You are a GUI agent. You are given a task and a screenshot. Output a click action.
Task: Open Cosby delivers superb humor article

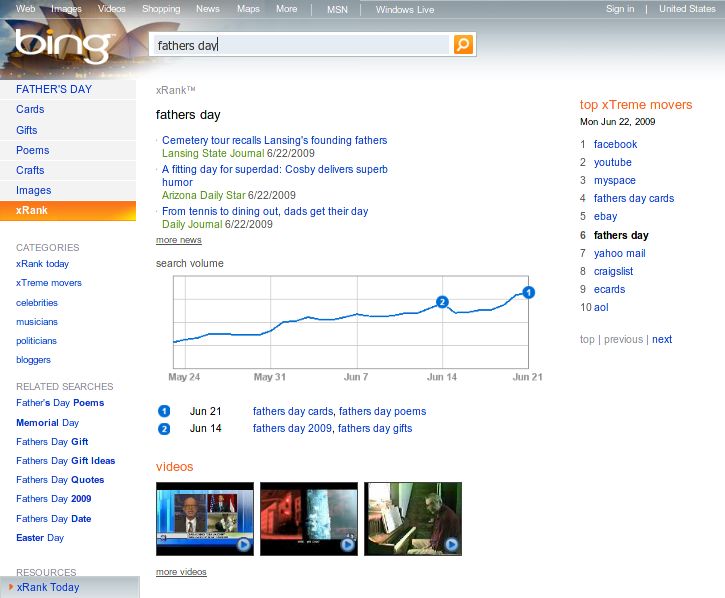pos(274,176)
